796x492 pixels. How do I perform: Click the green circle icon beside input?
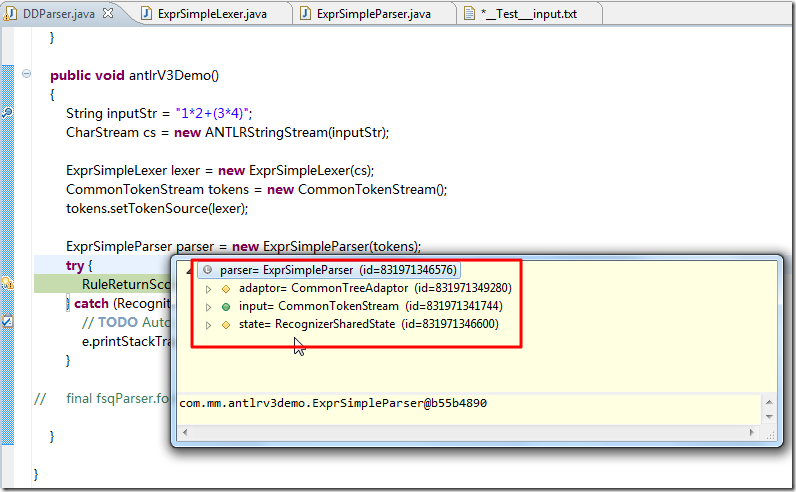click(226, 307)
